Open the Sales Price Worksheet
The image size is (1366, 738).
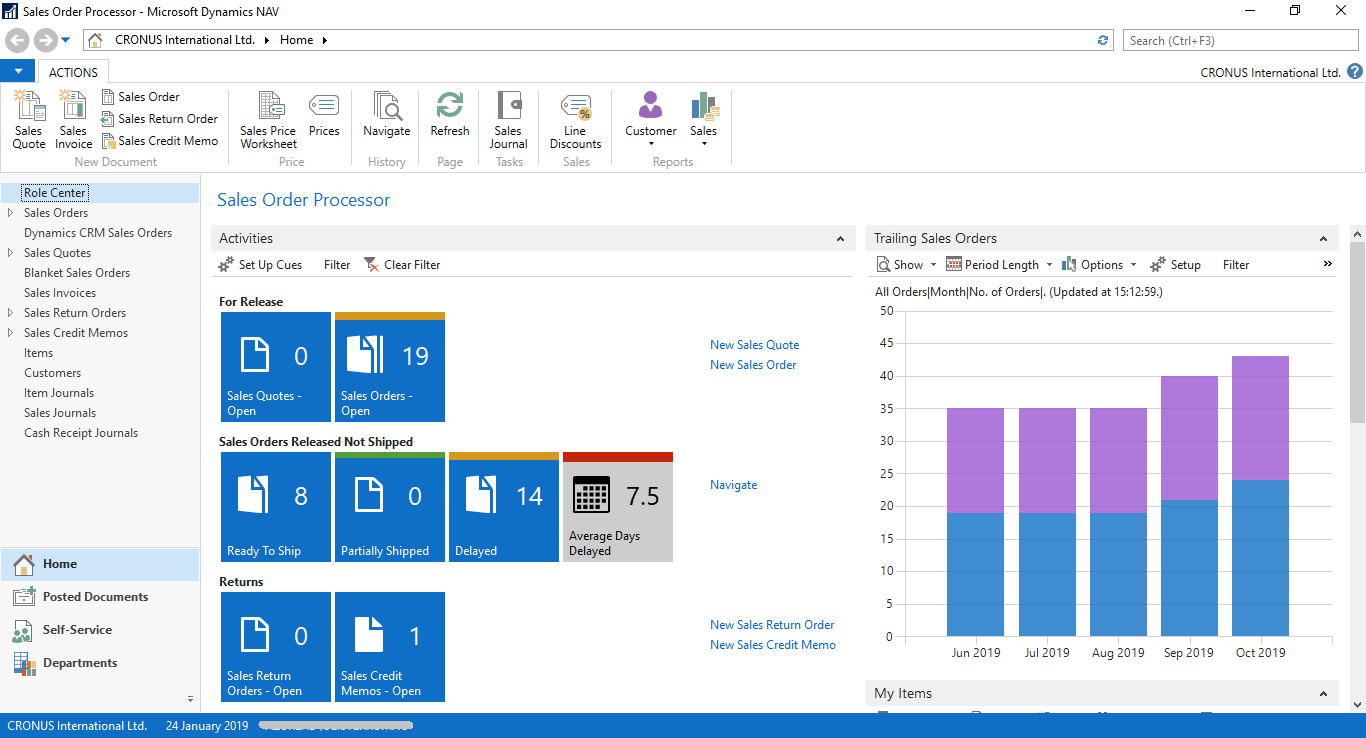(x=268, y=120)
